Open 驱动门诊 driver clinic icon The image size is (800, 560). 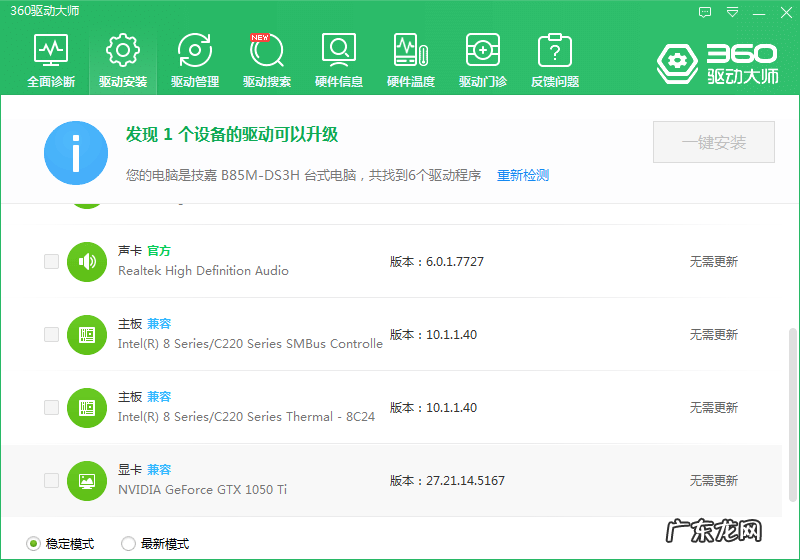coord(483,50)
